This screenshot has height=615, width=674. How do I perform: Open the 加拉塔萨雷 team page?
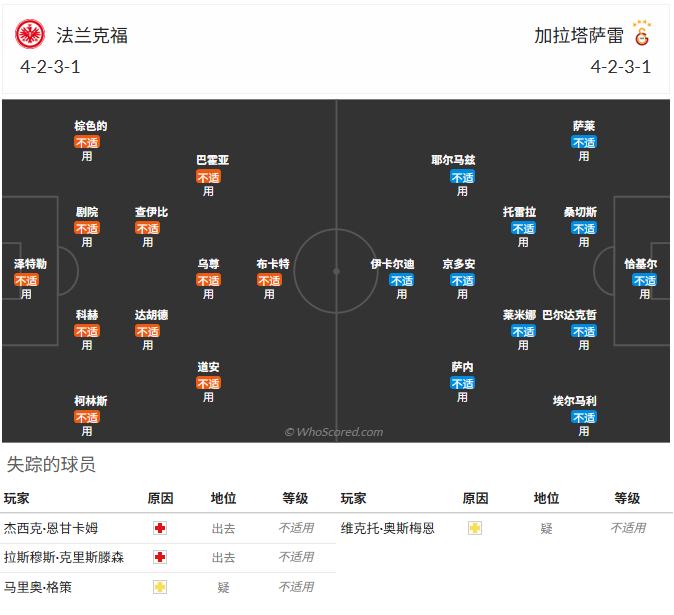579,36
